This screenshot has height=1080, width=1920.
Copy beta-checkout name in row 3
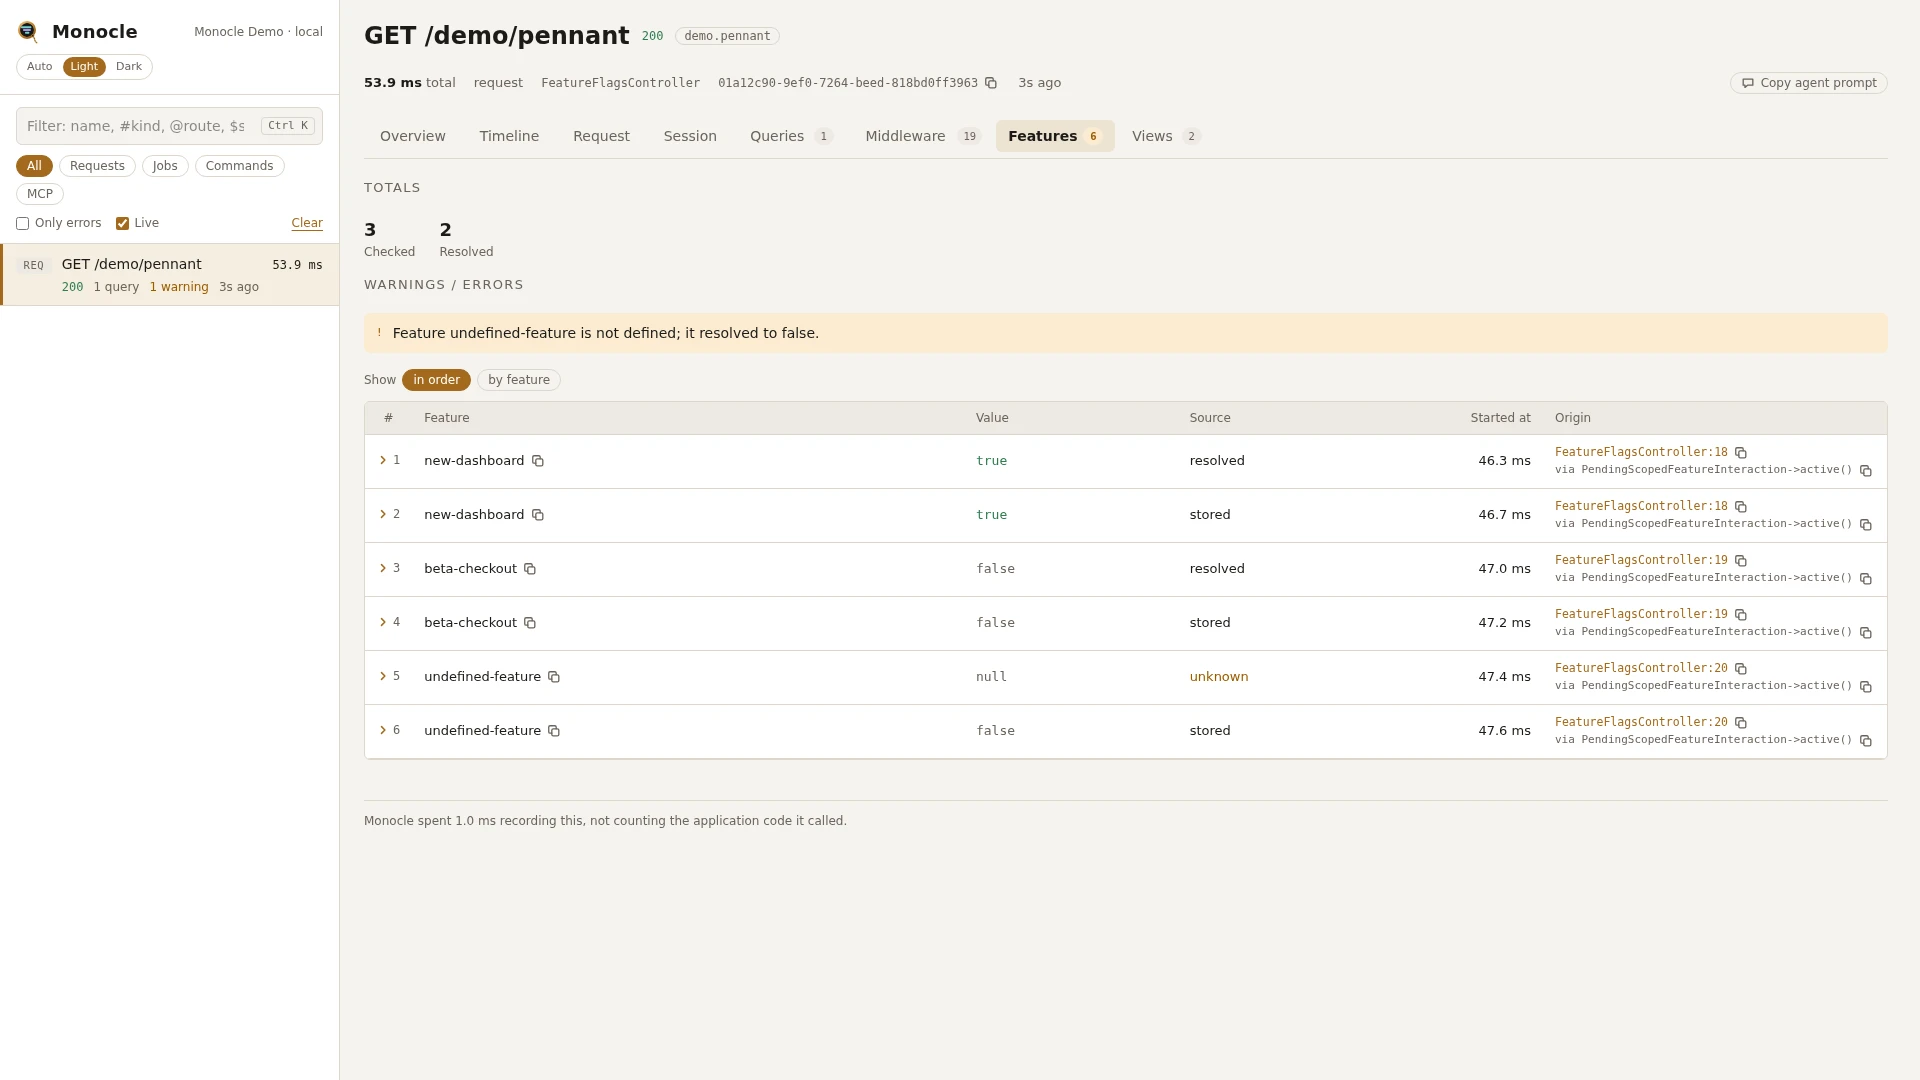tap(530, 569)
